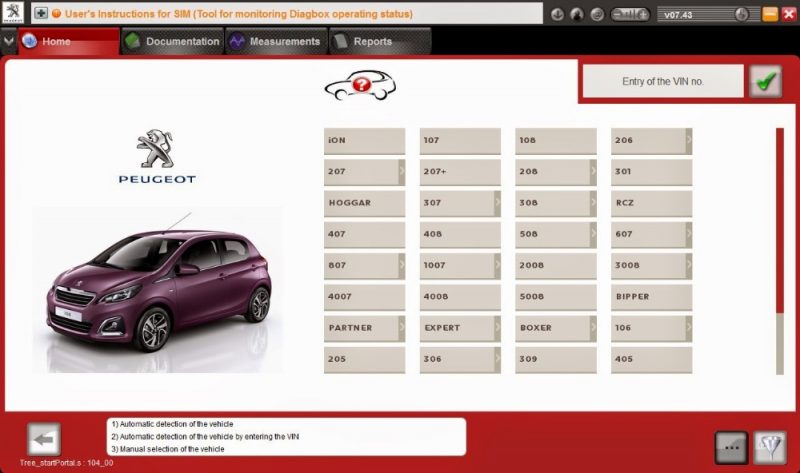Click the three dots button
800x473 pixels.
(731, 447)
